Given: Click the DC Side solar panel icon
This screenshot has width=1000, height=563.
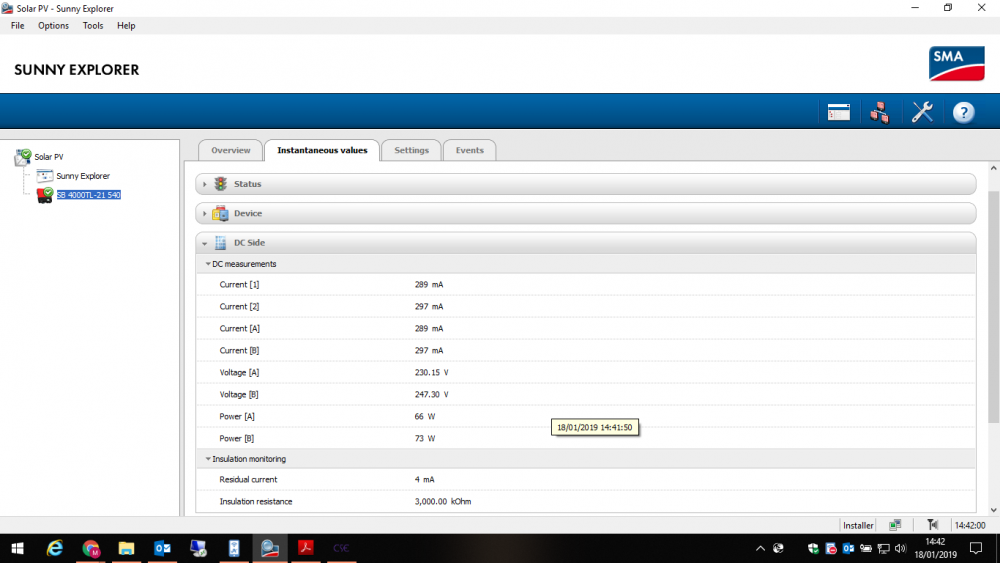Looking at the screenshot, I should point(221,243).
